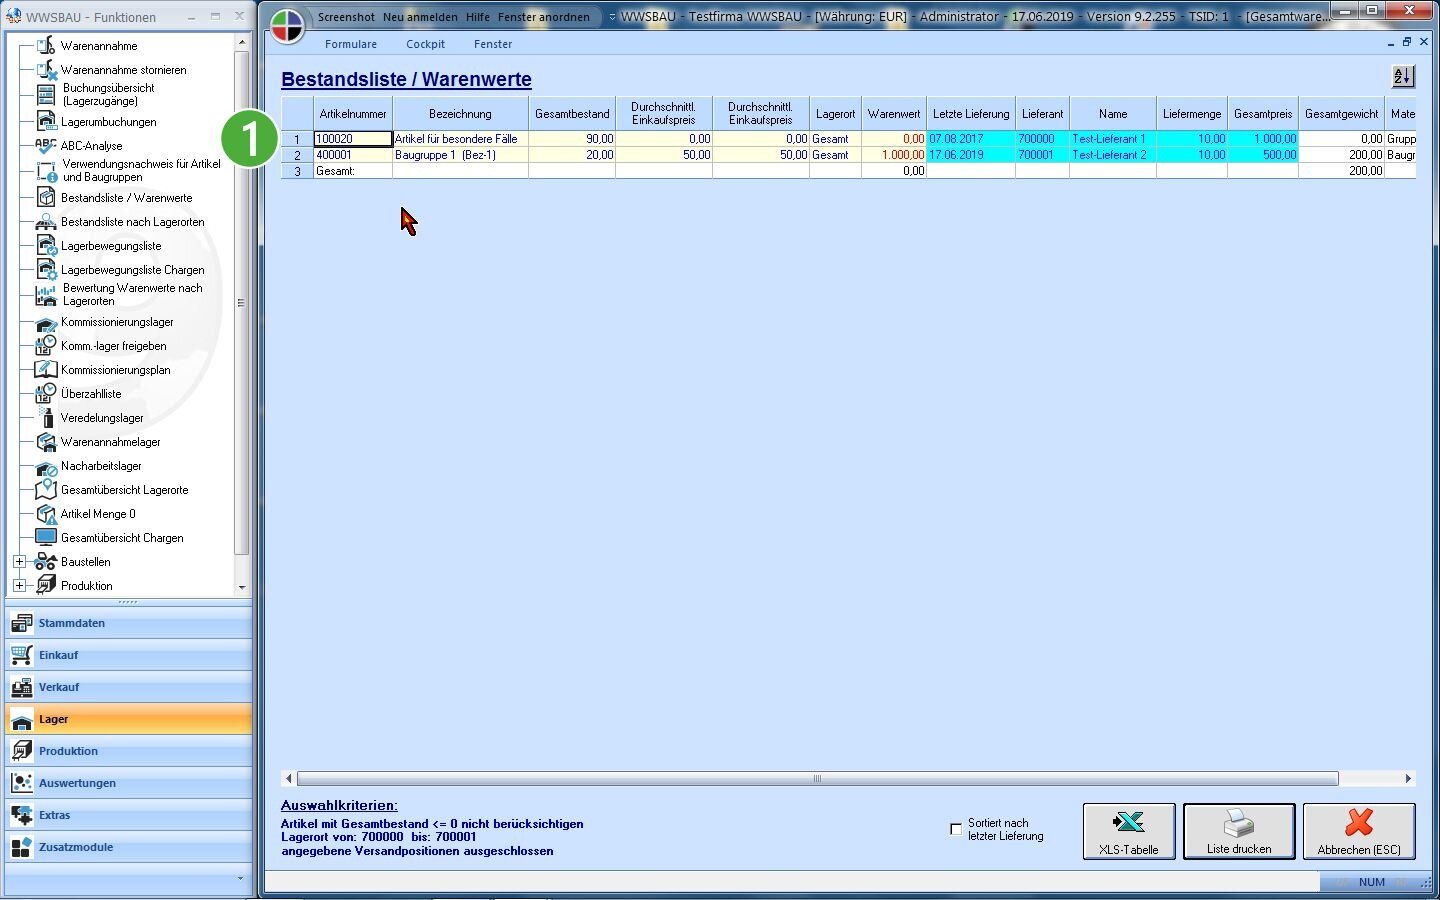
Task: Click the Stammdaten section icon
Action: coord(21,623)
